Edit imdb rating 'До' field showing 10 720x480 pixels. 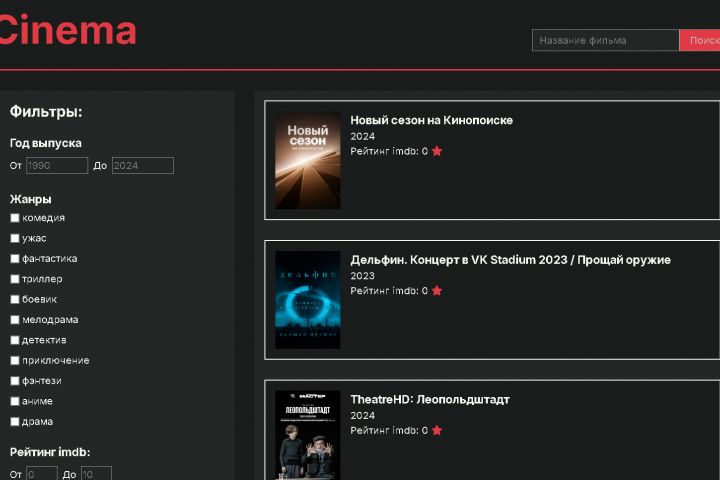click(x=96, y=474)
